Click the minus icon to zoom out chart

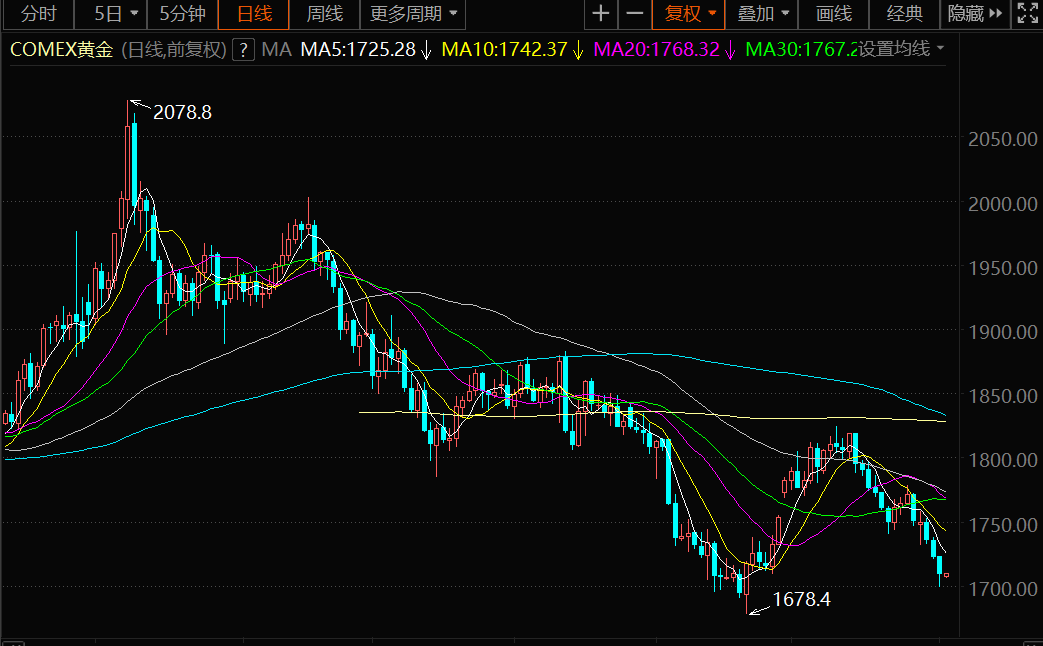634,14
